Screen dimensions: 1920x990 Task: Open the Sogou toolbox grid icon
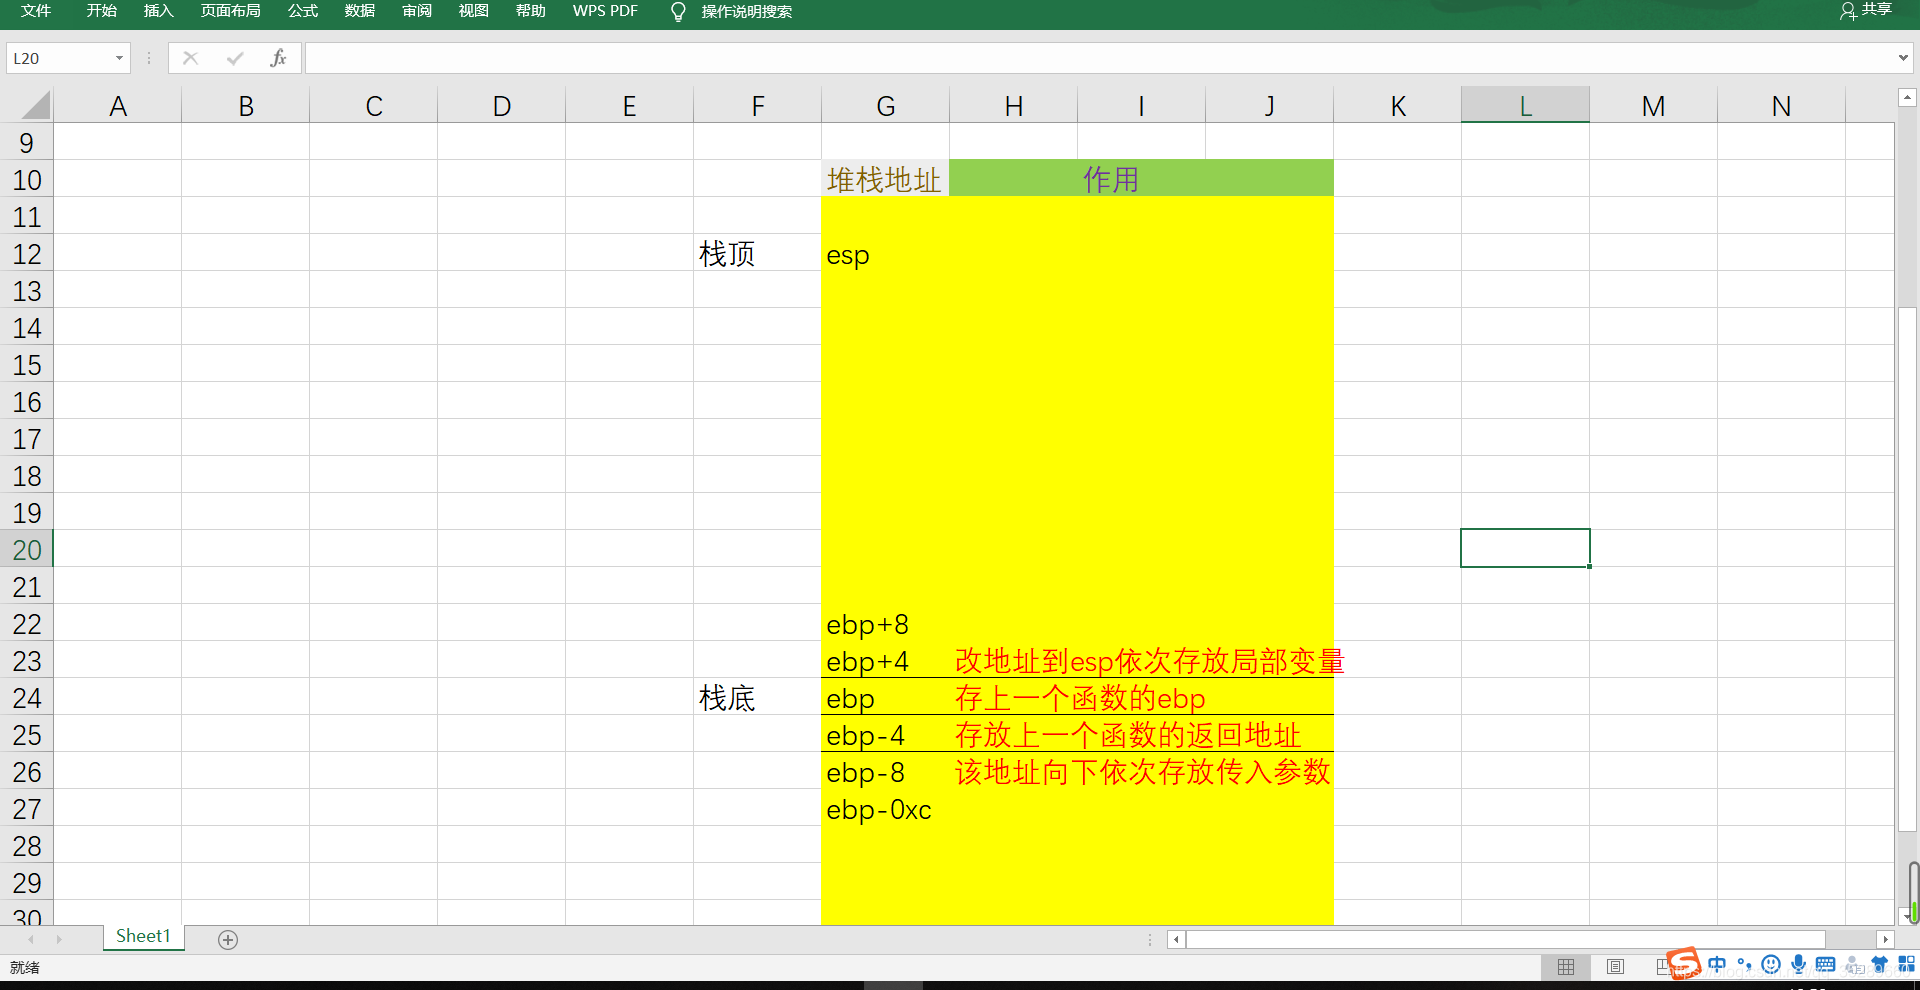click(1905, 965)
